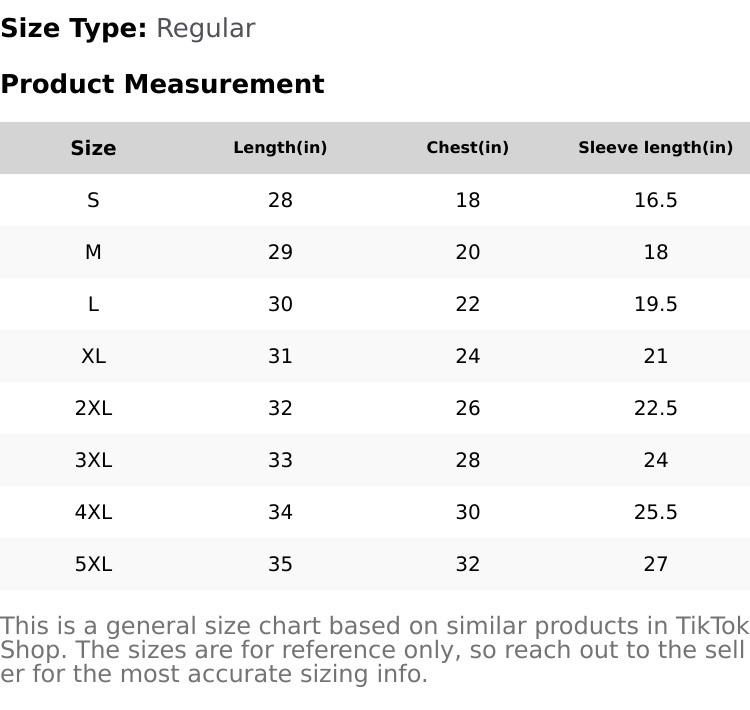Click the 25.5 sleeve length value
Viewport: 750px width, 710px height.
click(x=655, y=512)
